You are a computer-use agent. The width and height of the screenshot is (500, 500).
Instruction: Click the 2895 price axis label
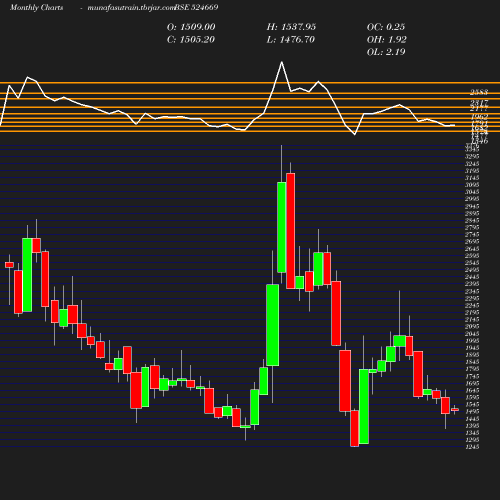click(472, 213)
